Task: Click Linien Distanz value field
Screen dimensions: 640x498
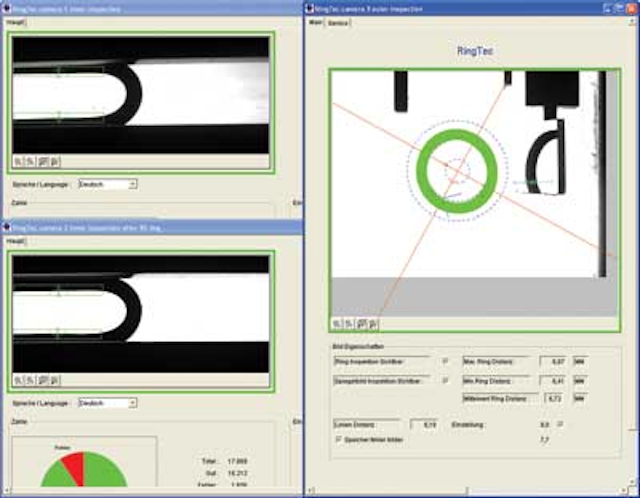Action: click(x=424, y=425)
